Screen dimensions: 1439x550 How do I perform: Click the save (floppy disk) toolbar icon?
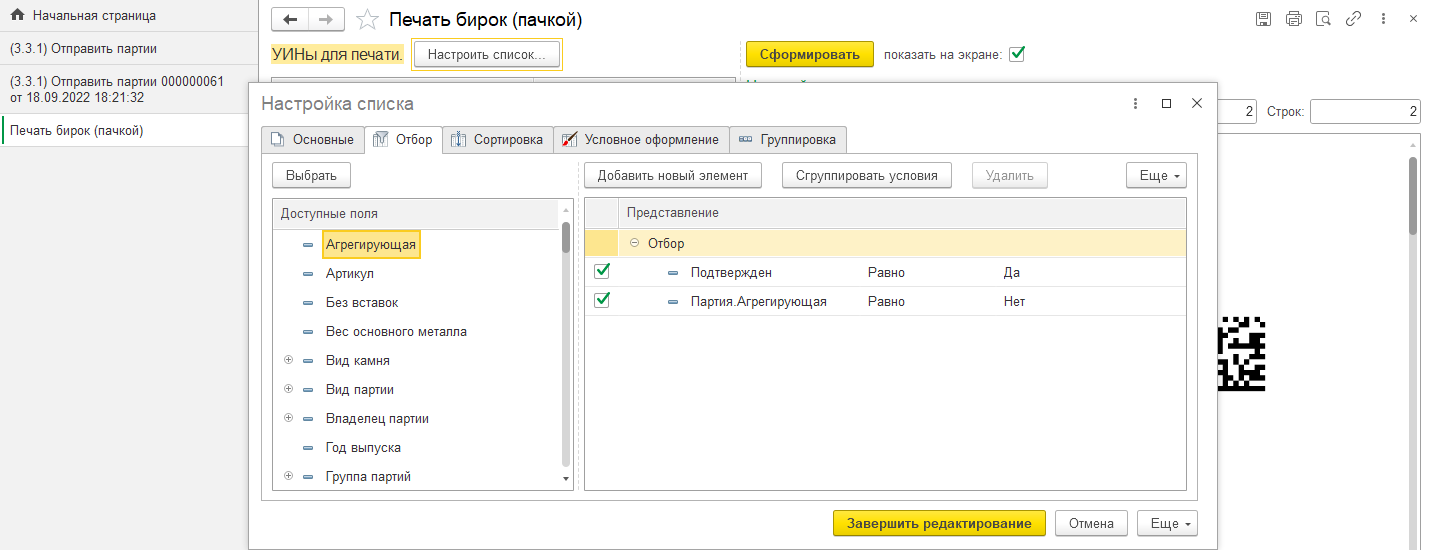[1264, 19]
